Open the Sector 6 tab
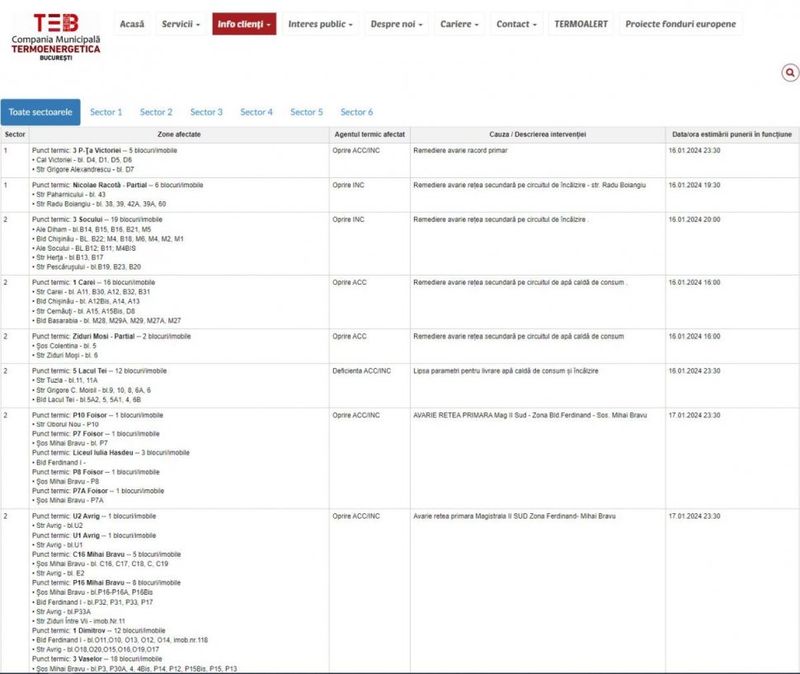Image resolution: width=800 pixels, height=674 pixels. [356, 113]
